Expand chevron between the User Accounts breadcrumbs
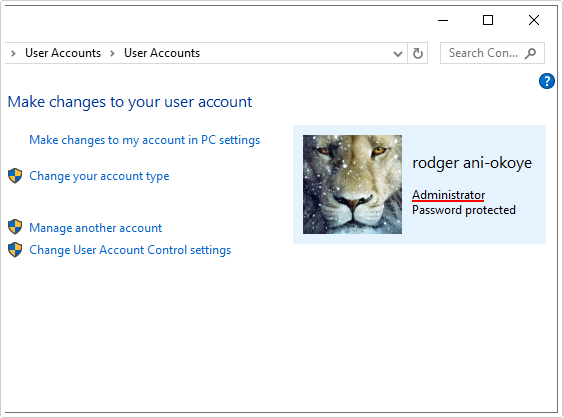 tap(112, 54)
